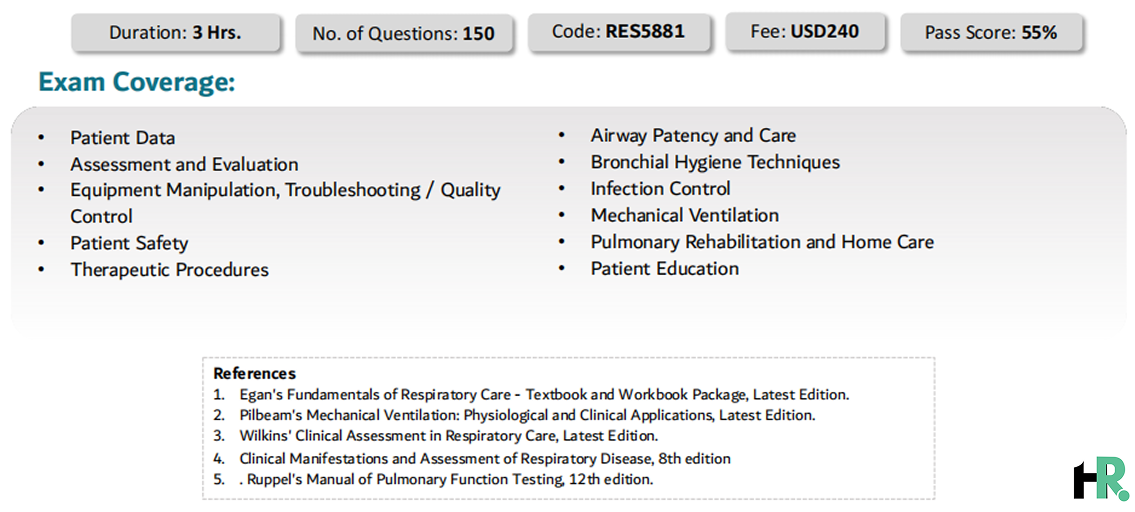Image resolution: width=1135 pixels, height=512 pixels.
Task: Select Pulmonary Rehabilitation and Home Care topic
Action: 762,242
